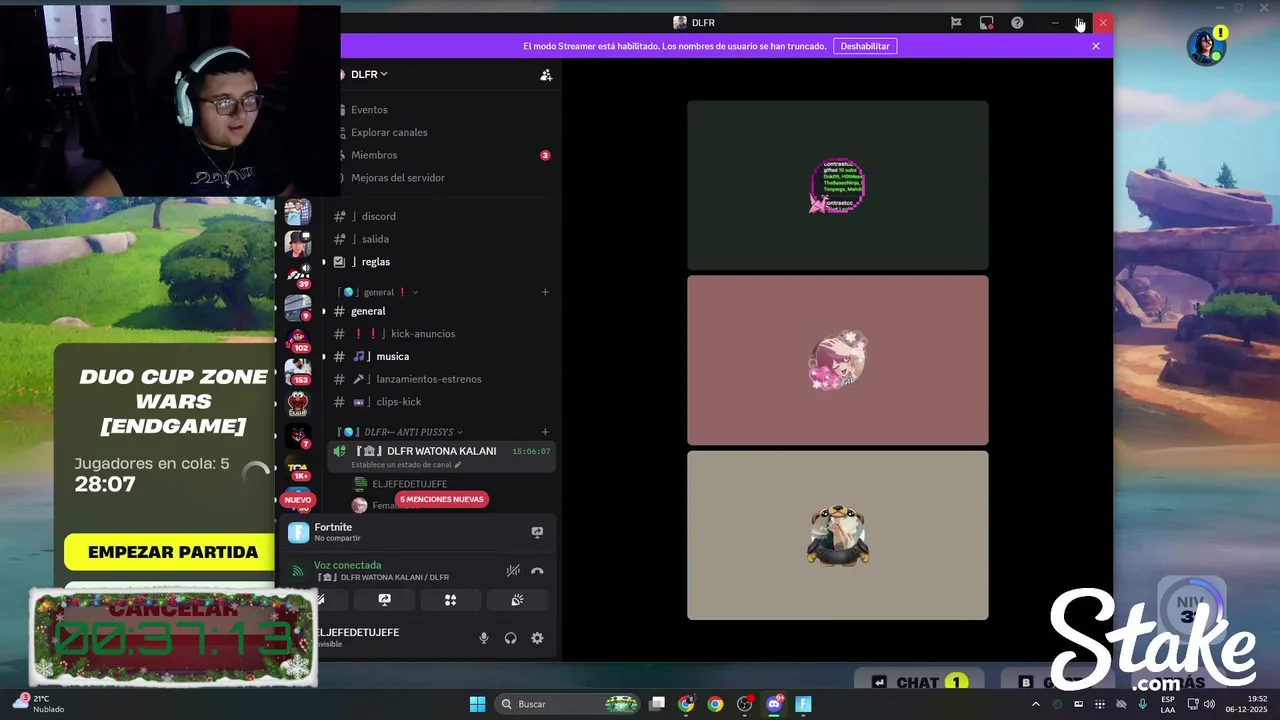
Task: Mute microphone in the user panel
Action: [x=484, y=638]
